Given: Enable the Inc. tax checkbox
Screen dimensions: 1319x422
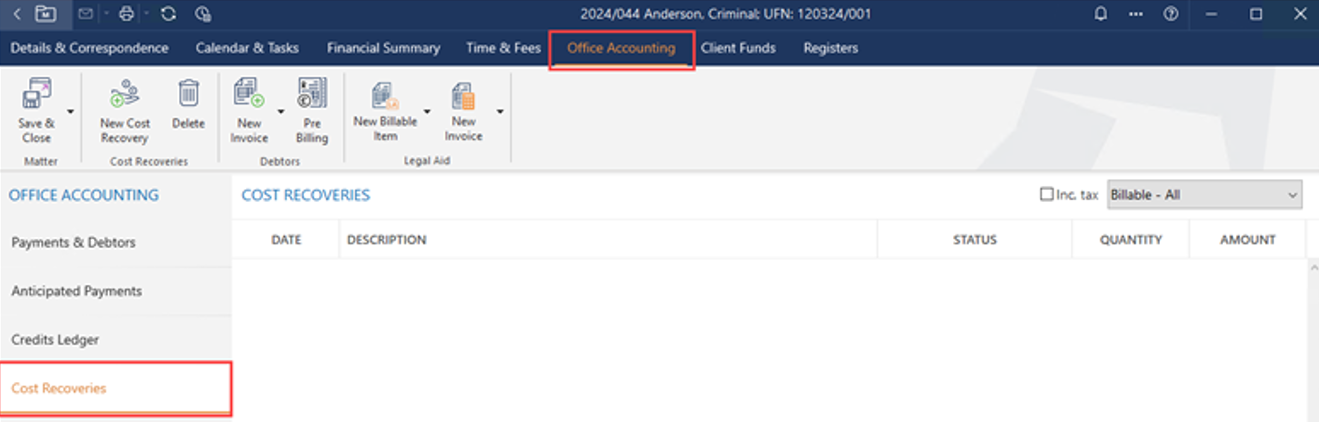Looking at the screenshot, I should click(x=1046, y=195).
